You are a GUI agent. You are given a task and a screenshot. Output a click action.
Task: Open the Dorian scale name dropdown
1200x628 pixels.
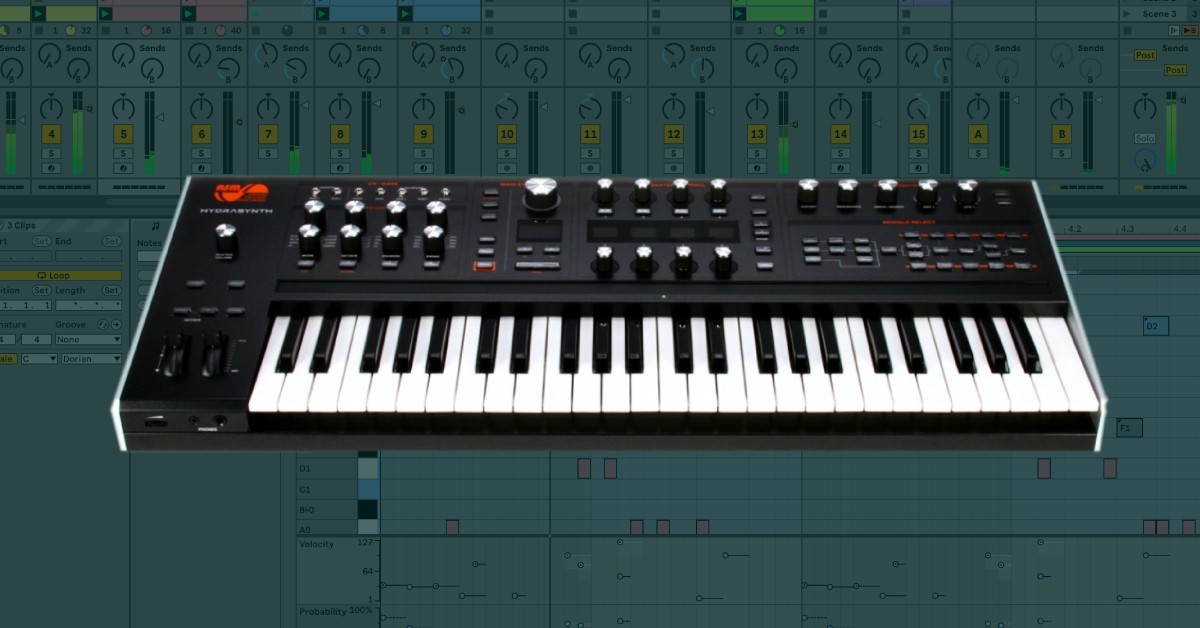(x=91, y=359)
